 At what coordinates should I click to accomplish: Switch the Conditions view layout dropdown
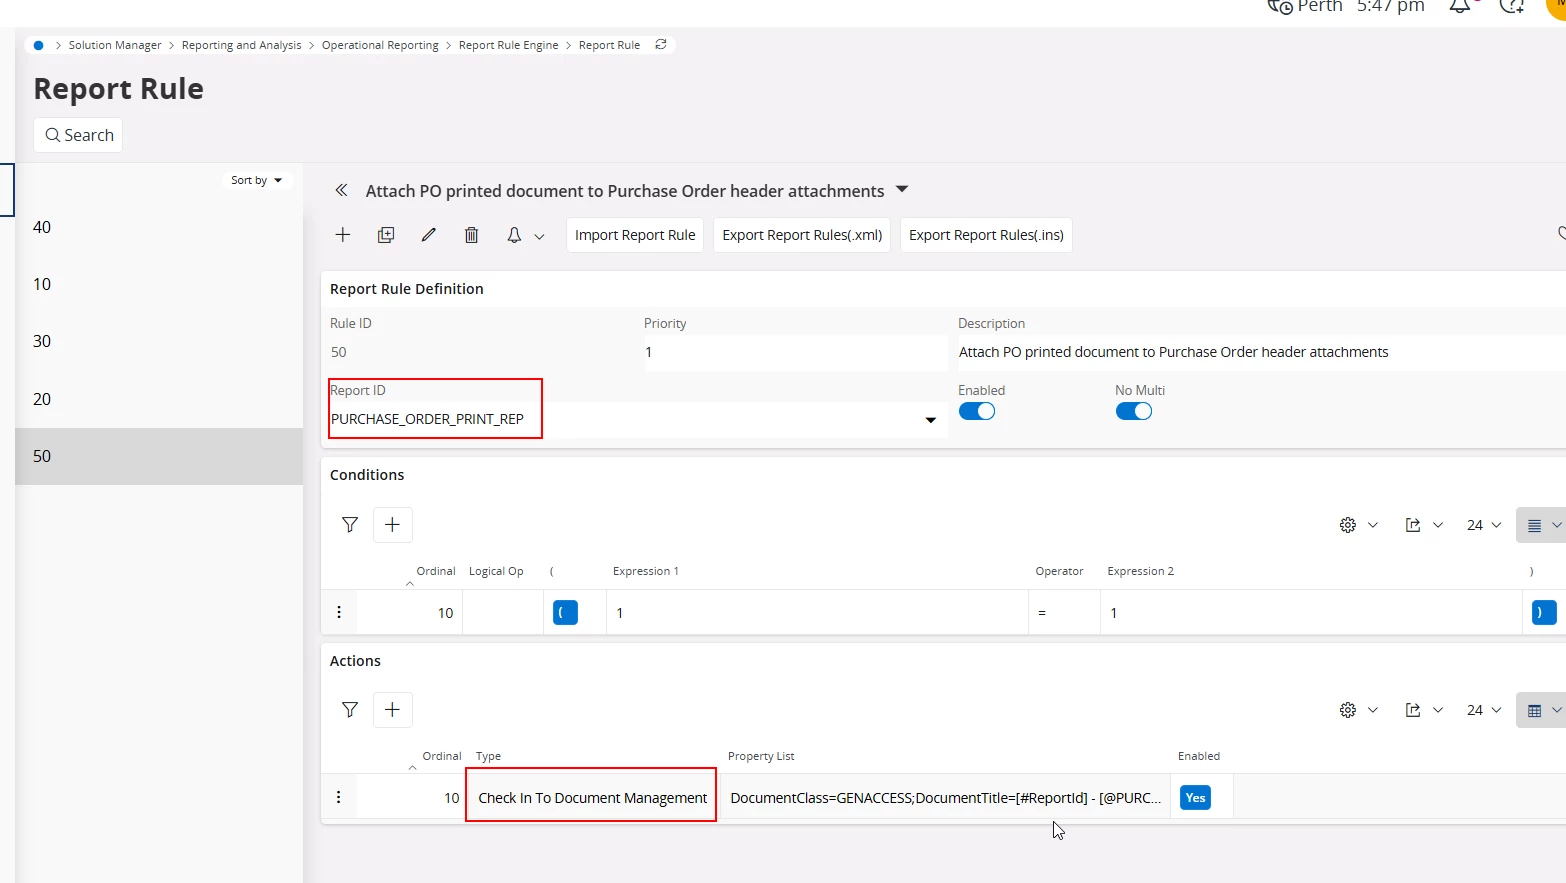pos(1541,525)
